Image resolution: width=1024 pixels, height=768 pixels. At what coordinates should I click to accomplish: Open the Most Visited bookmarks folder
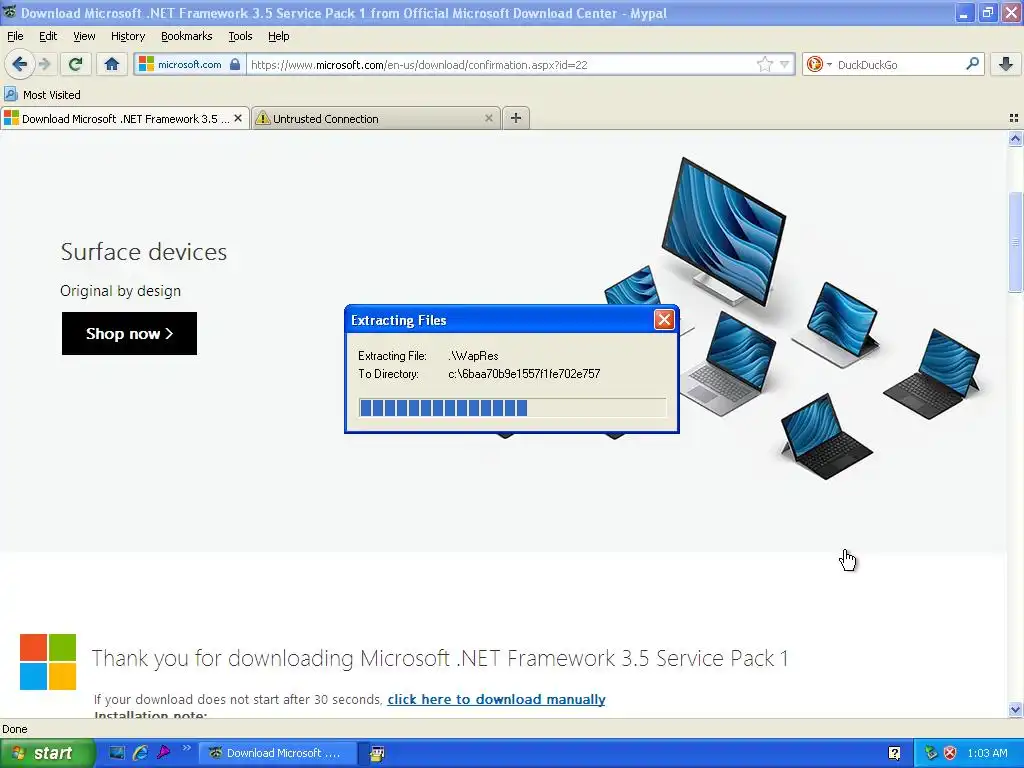tap(42, 95)
